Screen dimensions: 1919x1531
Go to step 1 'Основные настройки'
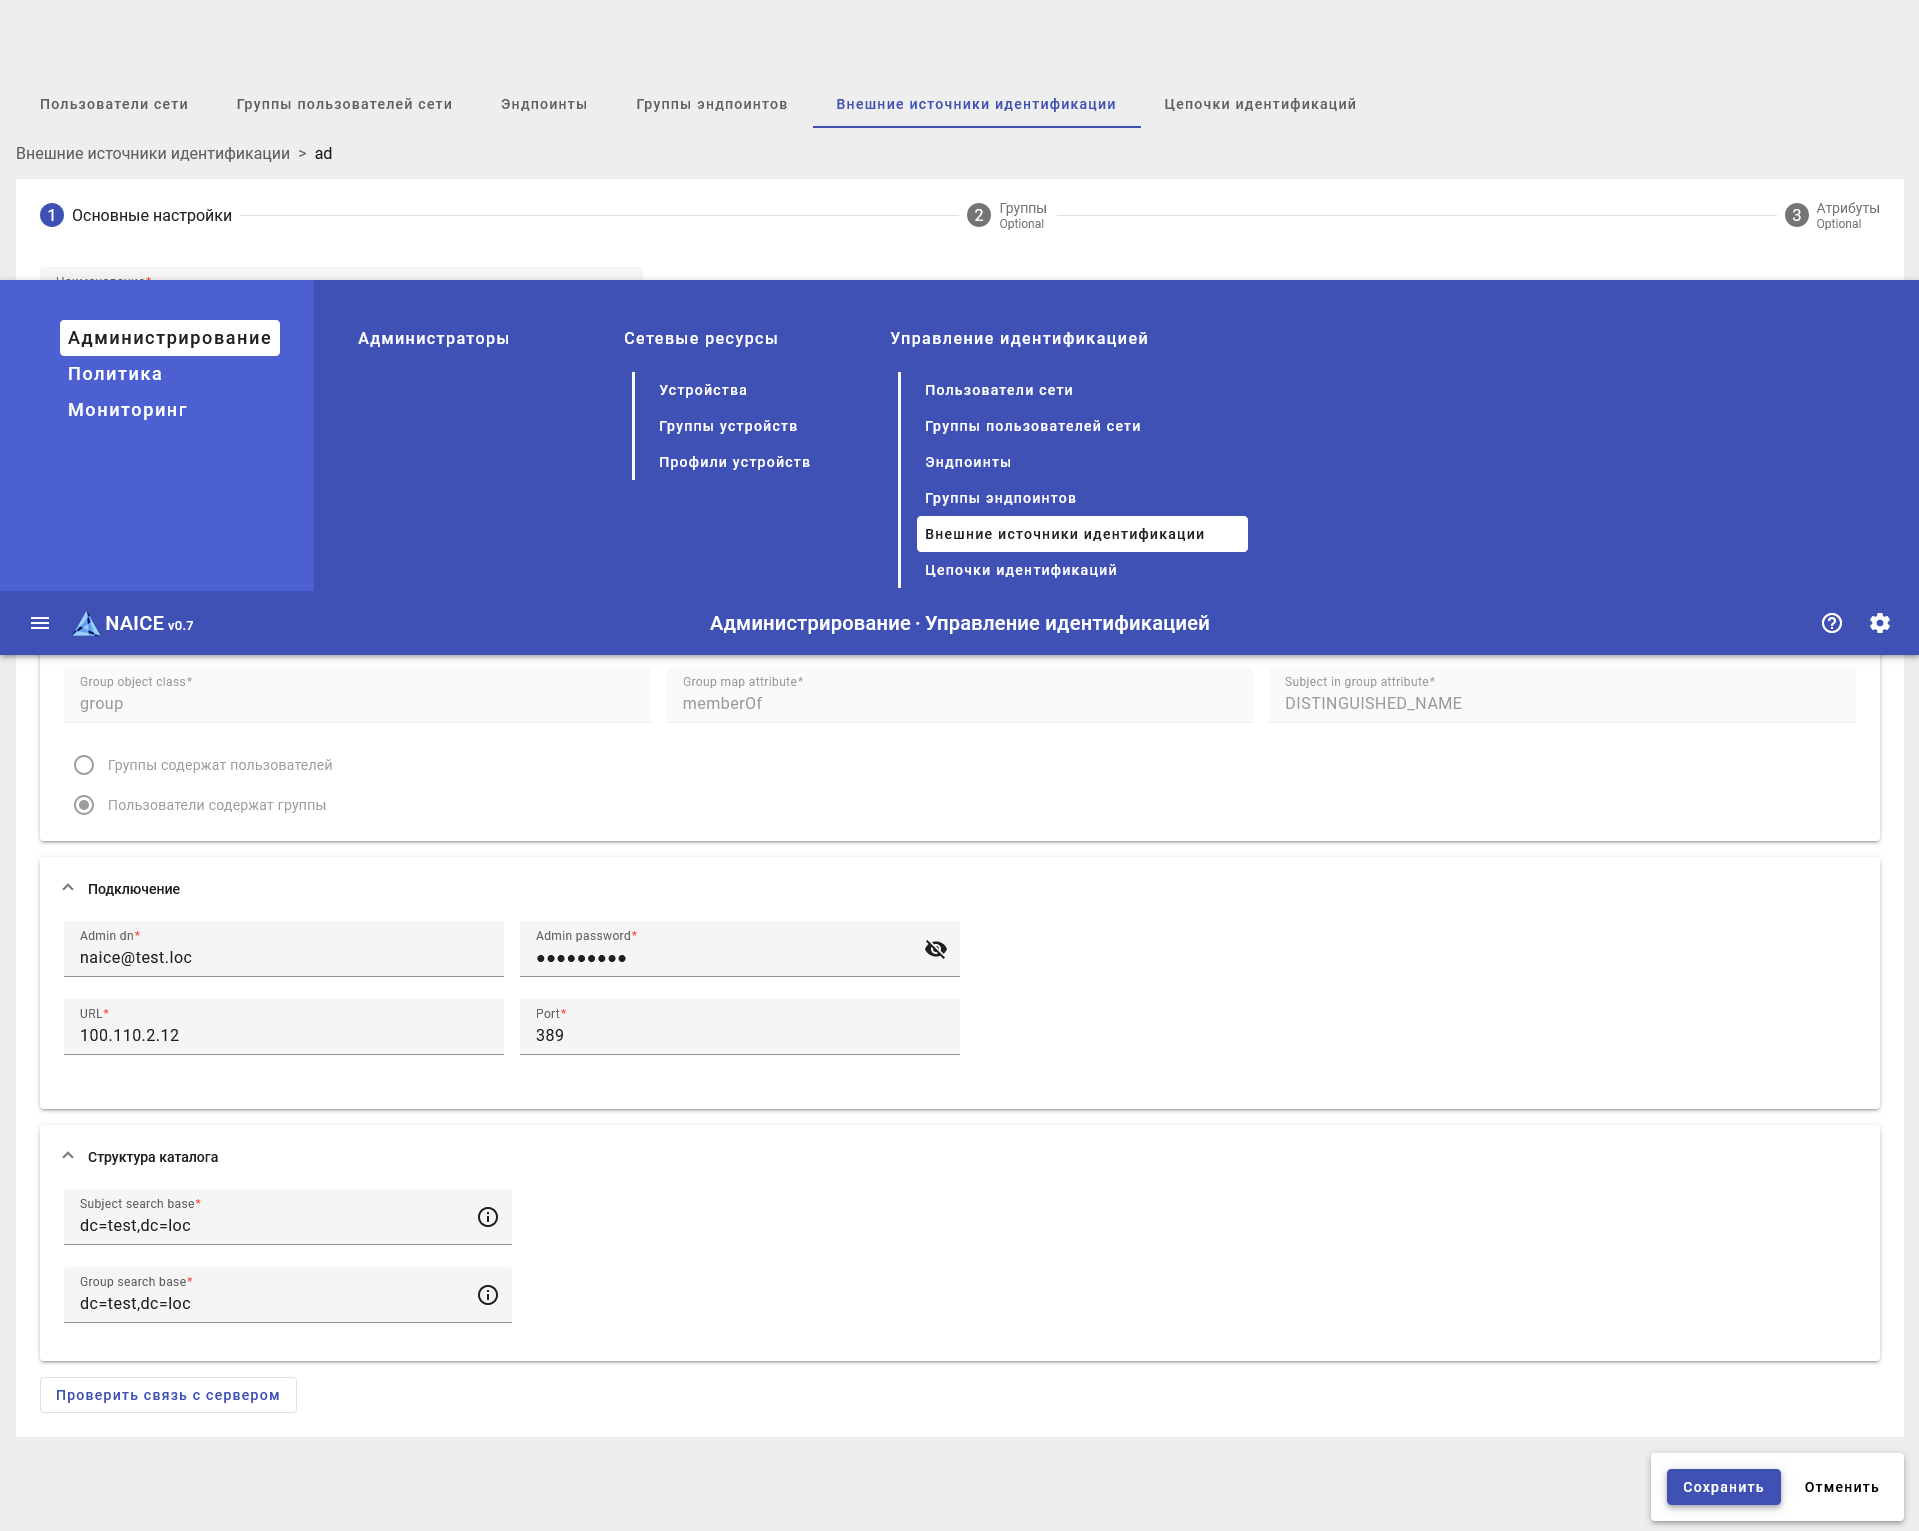tap(136, 215)
